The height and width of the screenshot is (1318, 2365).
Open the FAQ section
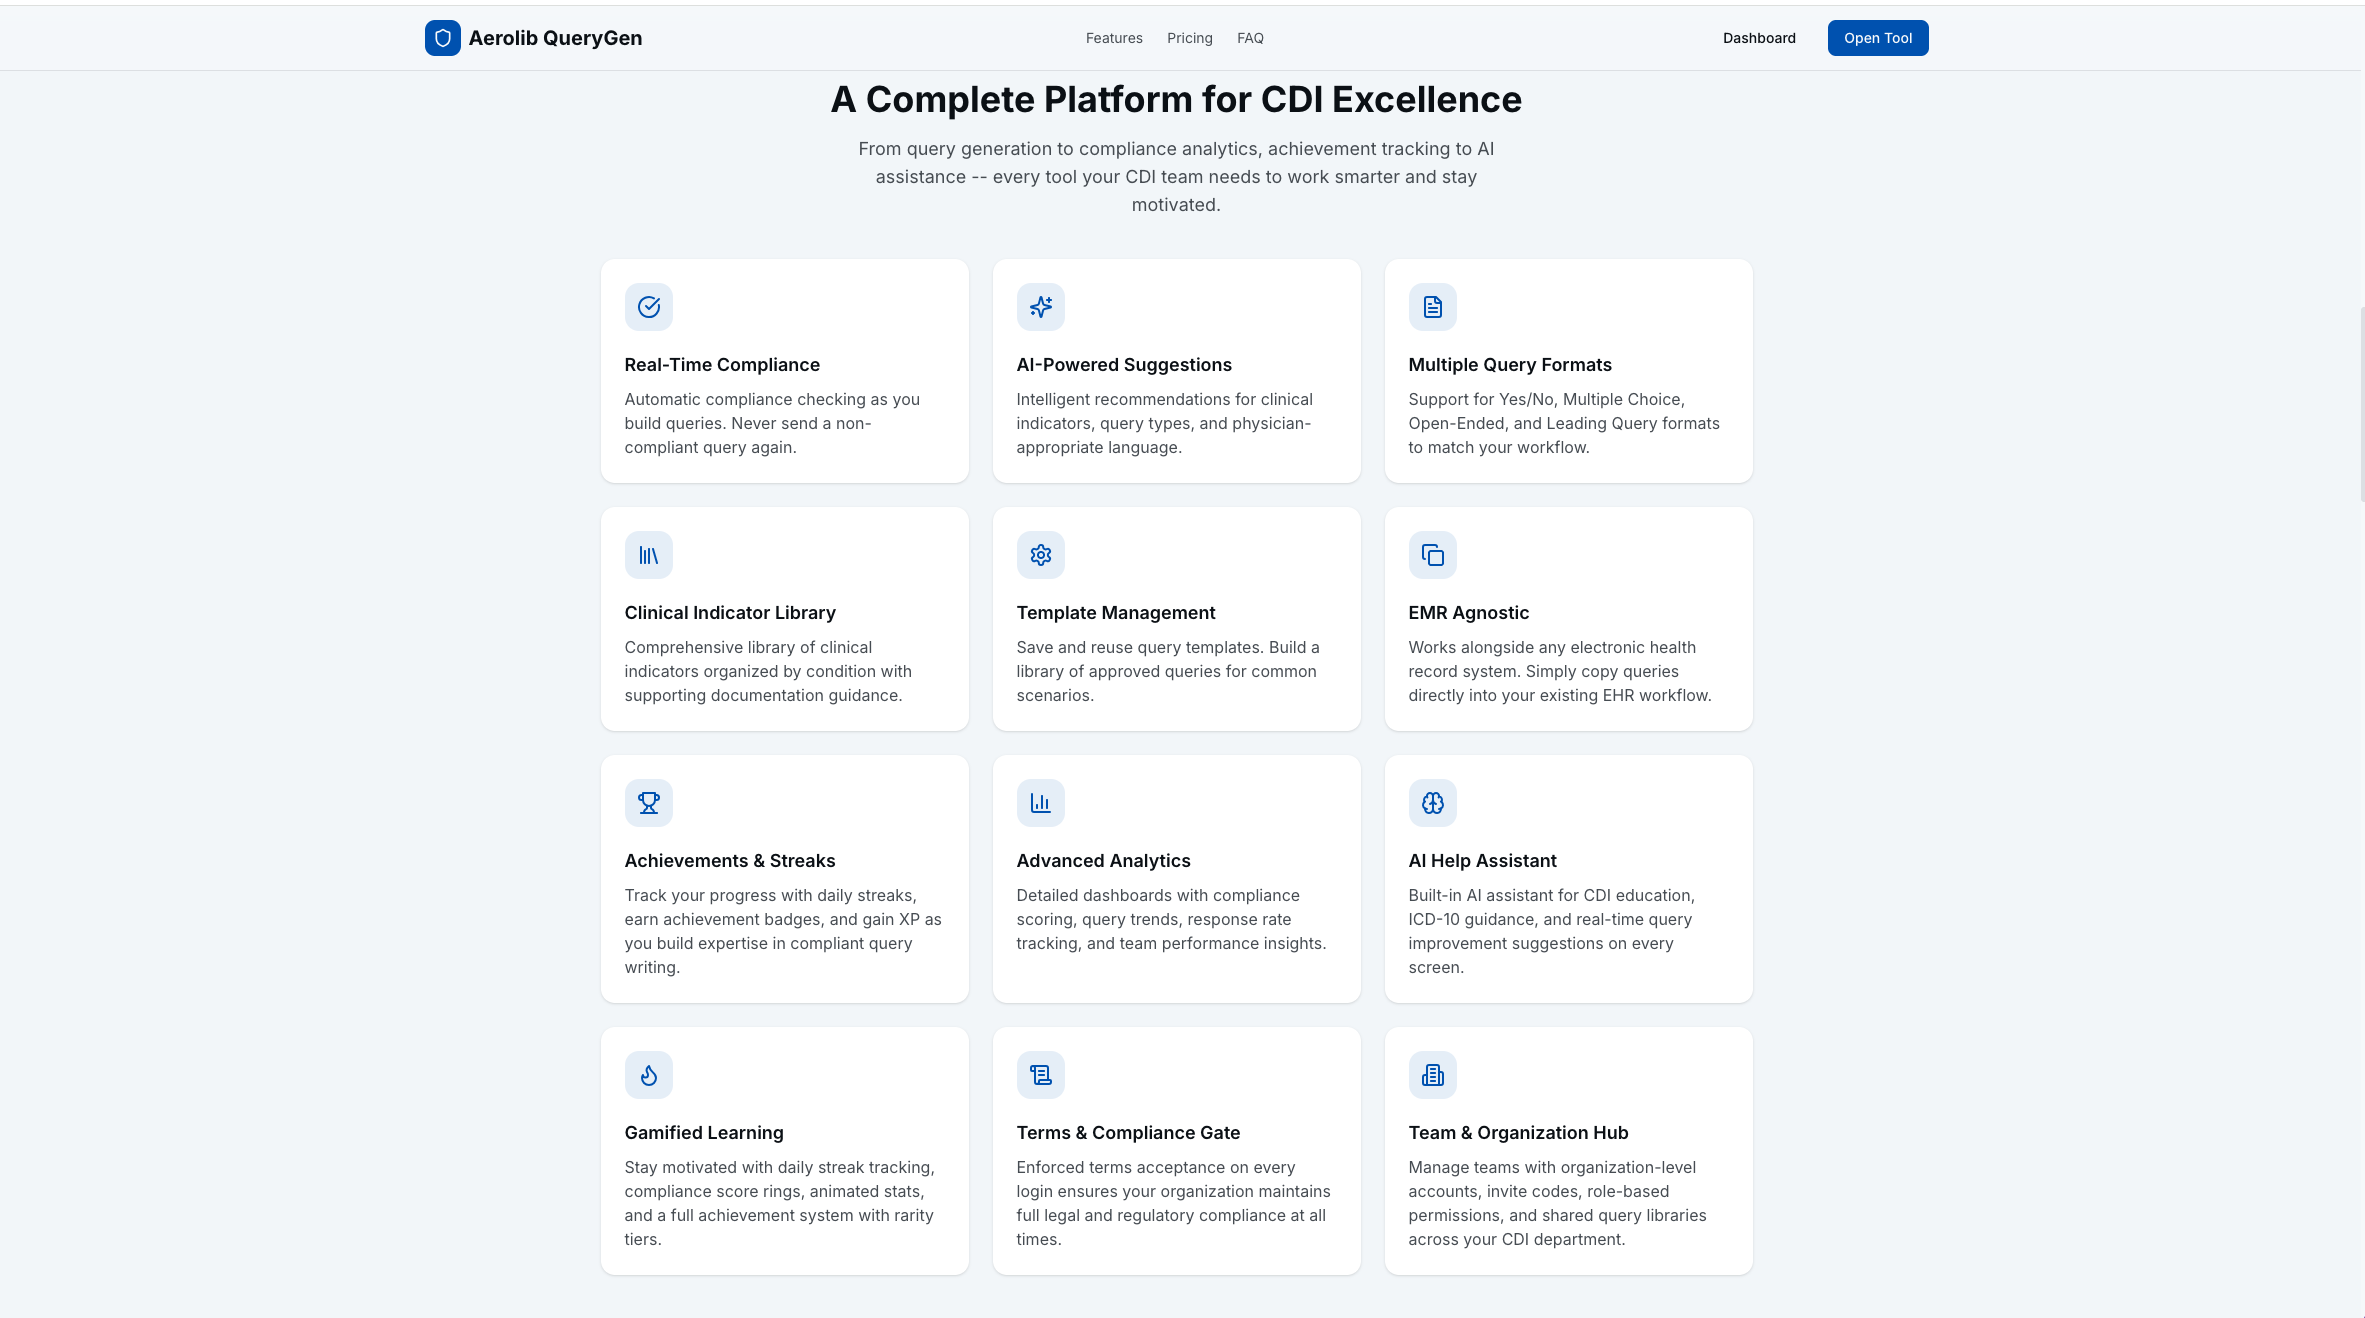pyautogui.click(x=1250, y=38)
